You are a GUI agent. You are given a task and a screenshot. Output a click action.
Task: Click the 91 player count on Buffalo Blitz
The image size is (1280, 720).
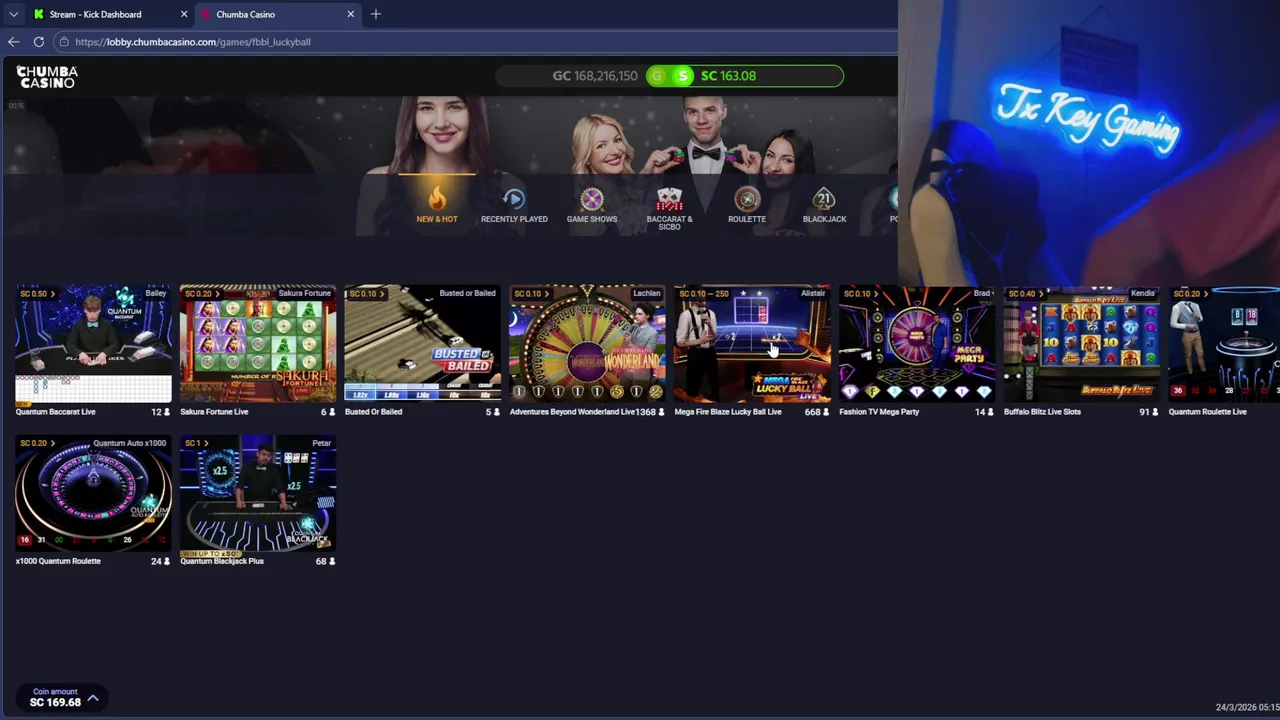[x=1144, y=412]
